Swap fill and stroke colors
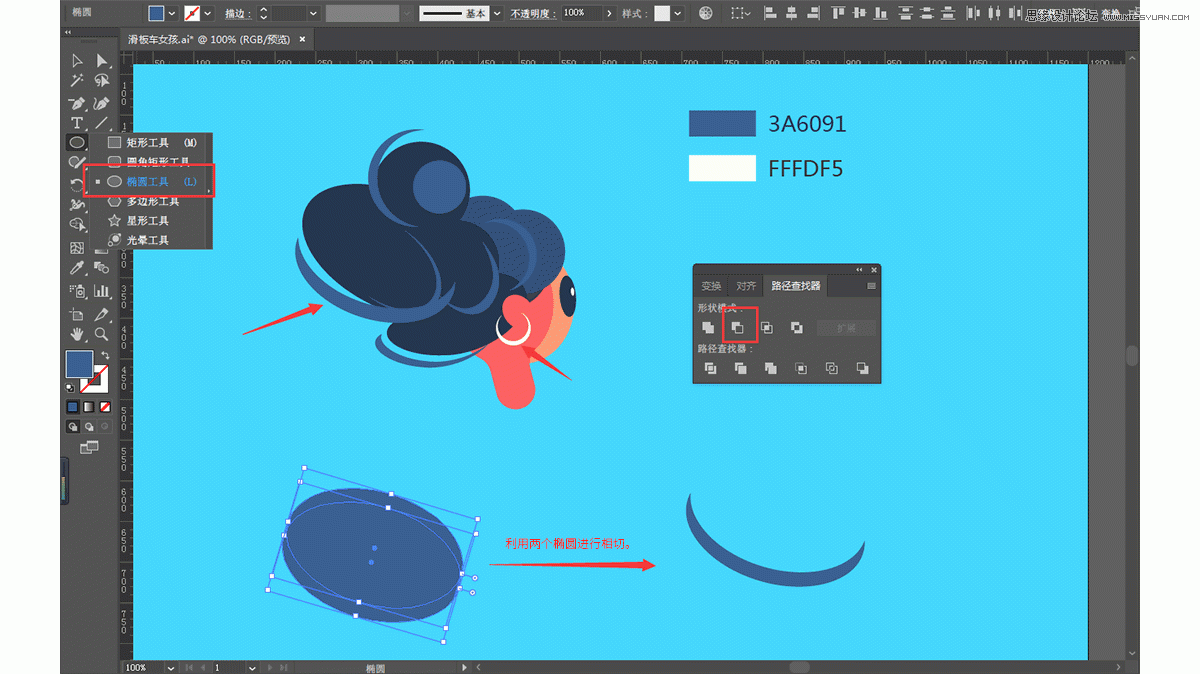1200x674 pixels. coord(104,355)
